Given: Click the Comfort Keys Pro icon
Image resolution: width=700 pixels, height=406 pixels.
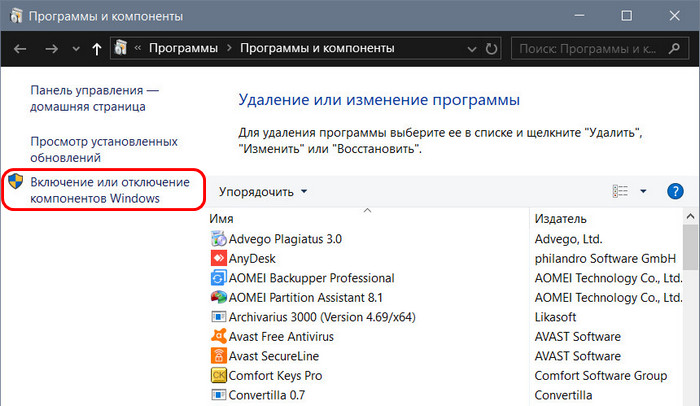Looking at the screenshot, I should (x=218, y=375).
